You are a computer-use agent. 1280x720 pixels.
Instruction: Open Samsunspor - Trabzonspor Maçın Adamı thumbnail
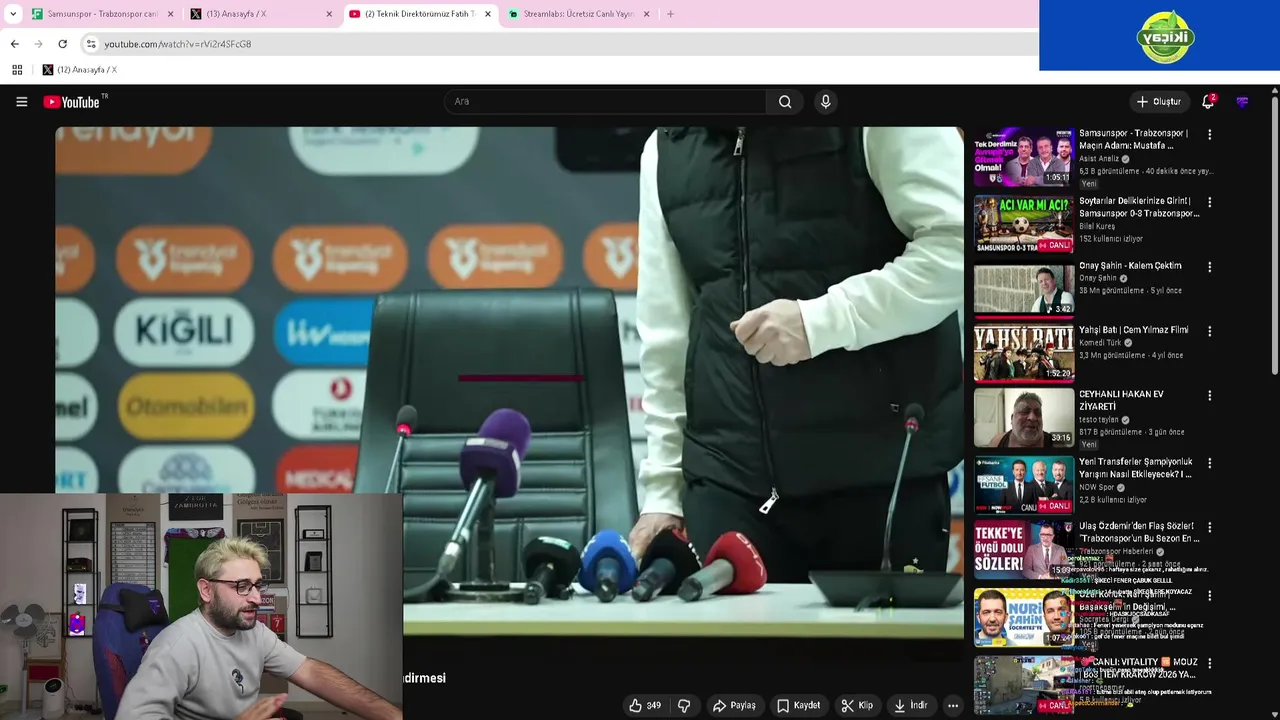pos(1023,157)
